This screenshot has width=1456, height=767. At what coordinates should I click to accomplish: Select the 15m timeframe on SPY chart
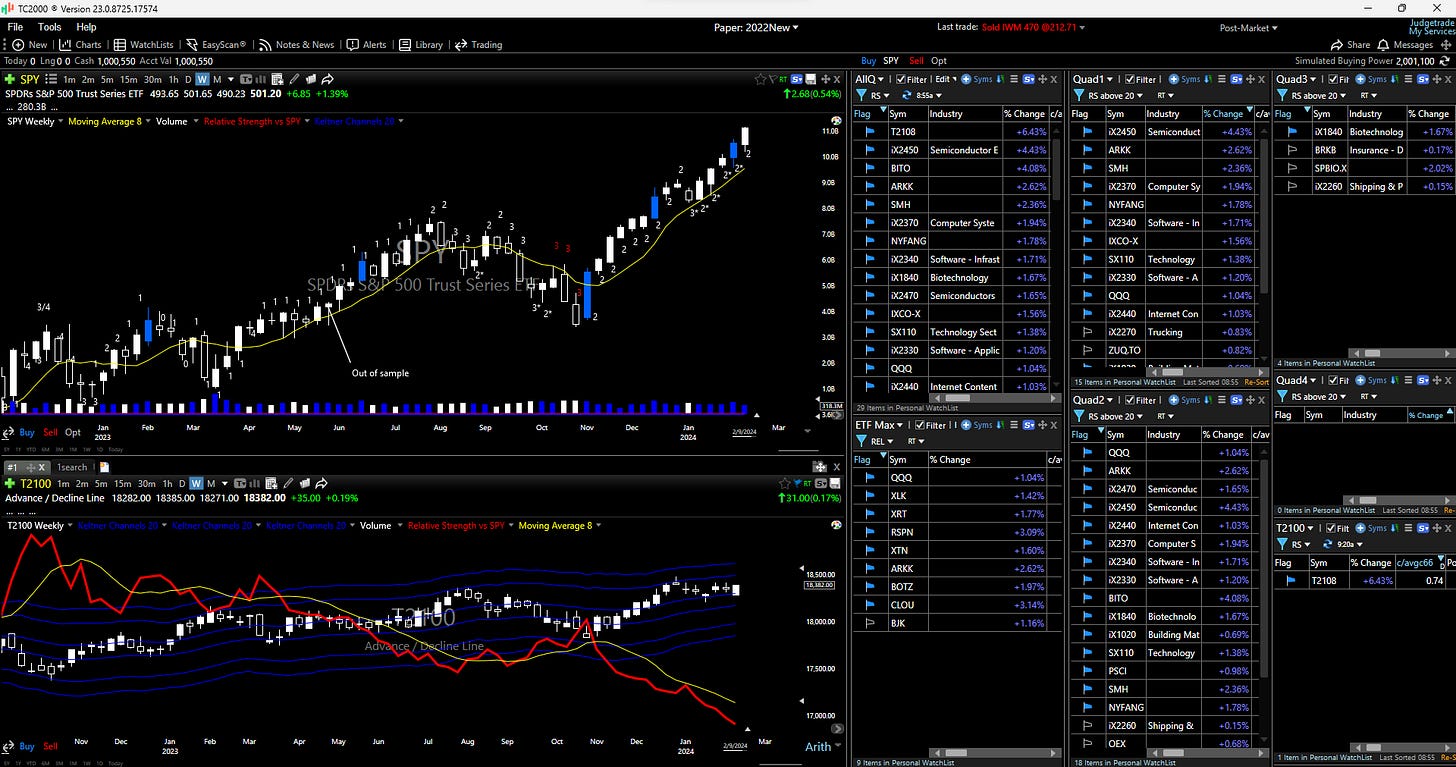coord(128,79)
